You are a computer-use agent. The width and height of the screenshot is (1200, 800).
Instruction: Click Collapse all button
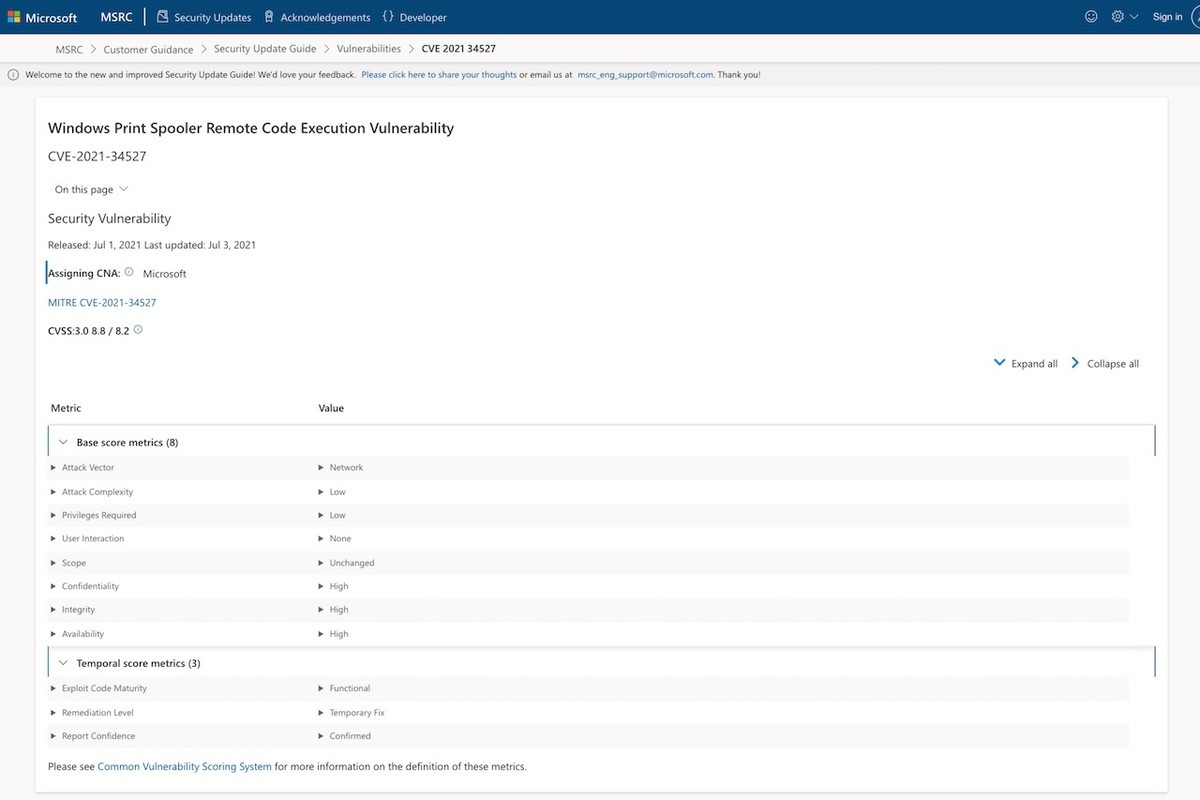1105,364
